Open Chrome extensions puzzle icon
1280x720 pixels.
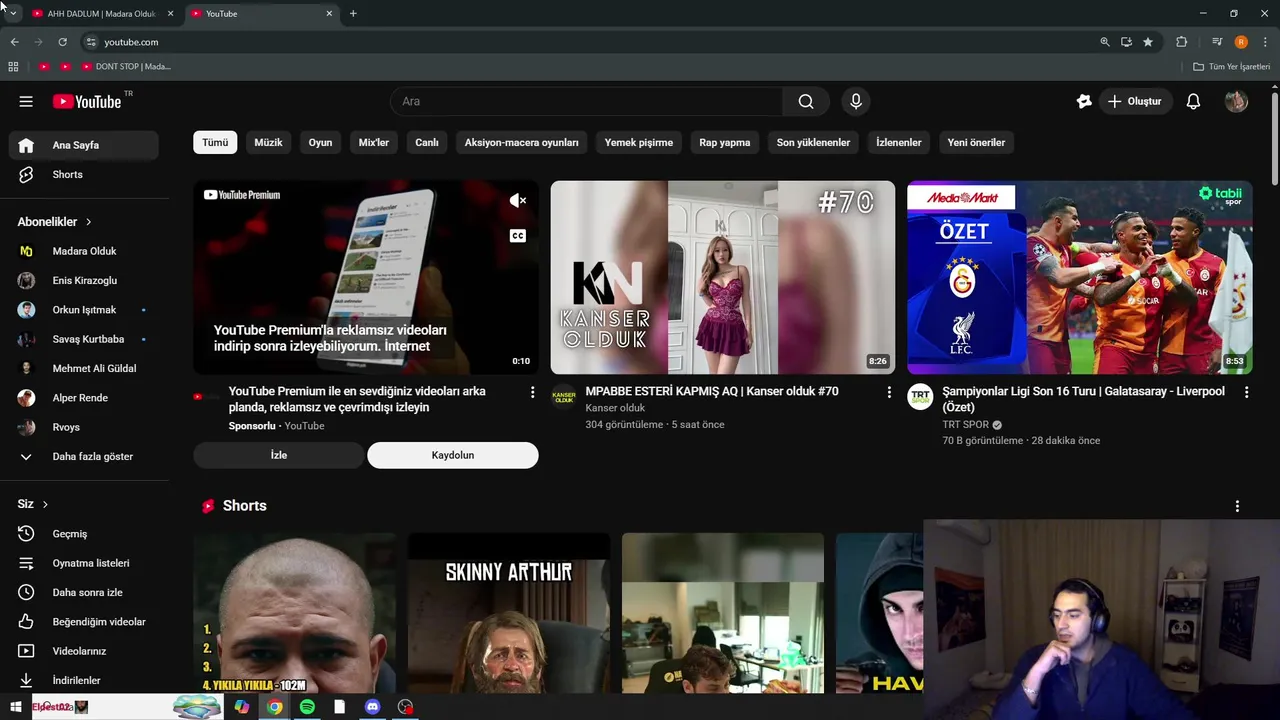(x=1181, y=42)
